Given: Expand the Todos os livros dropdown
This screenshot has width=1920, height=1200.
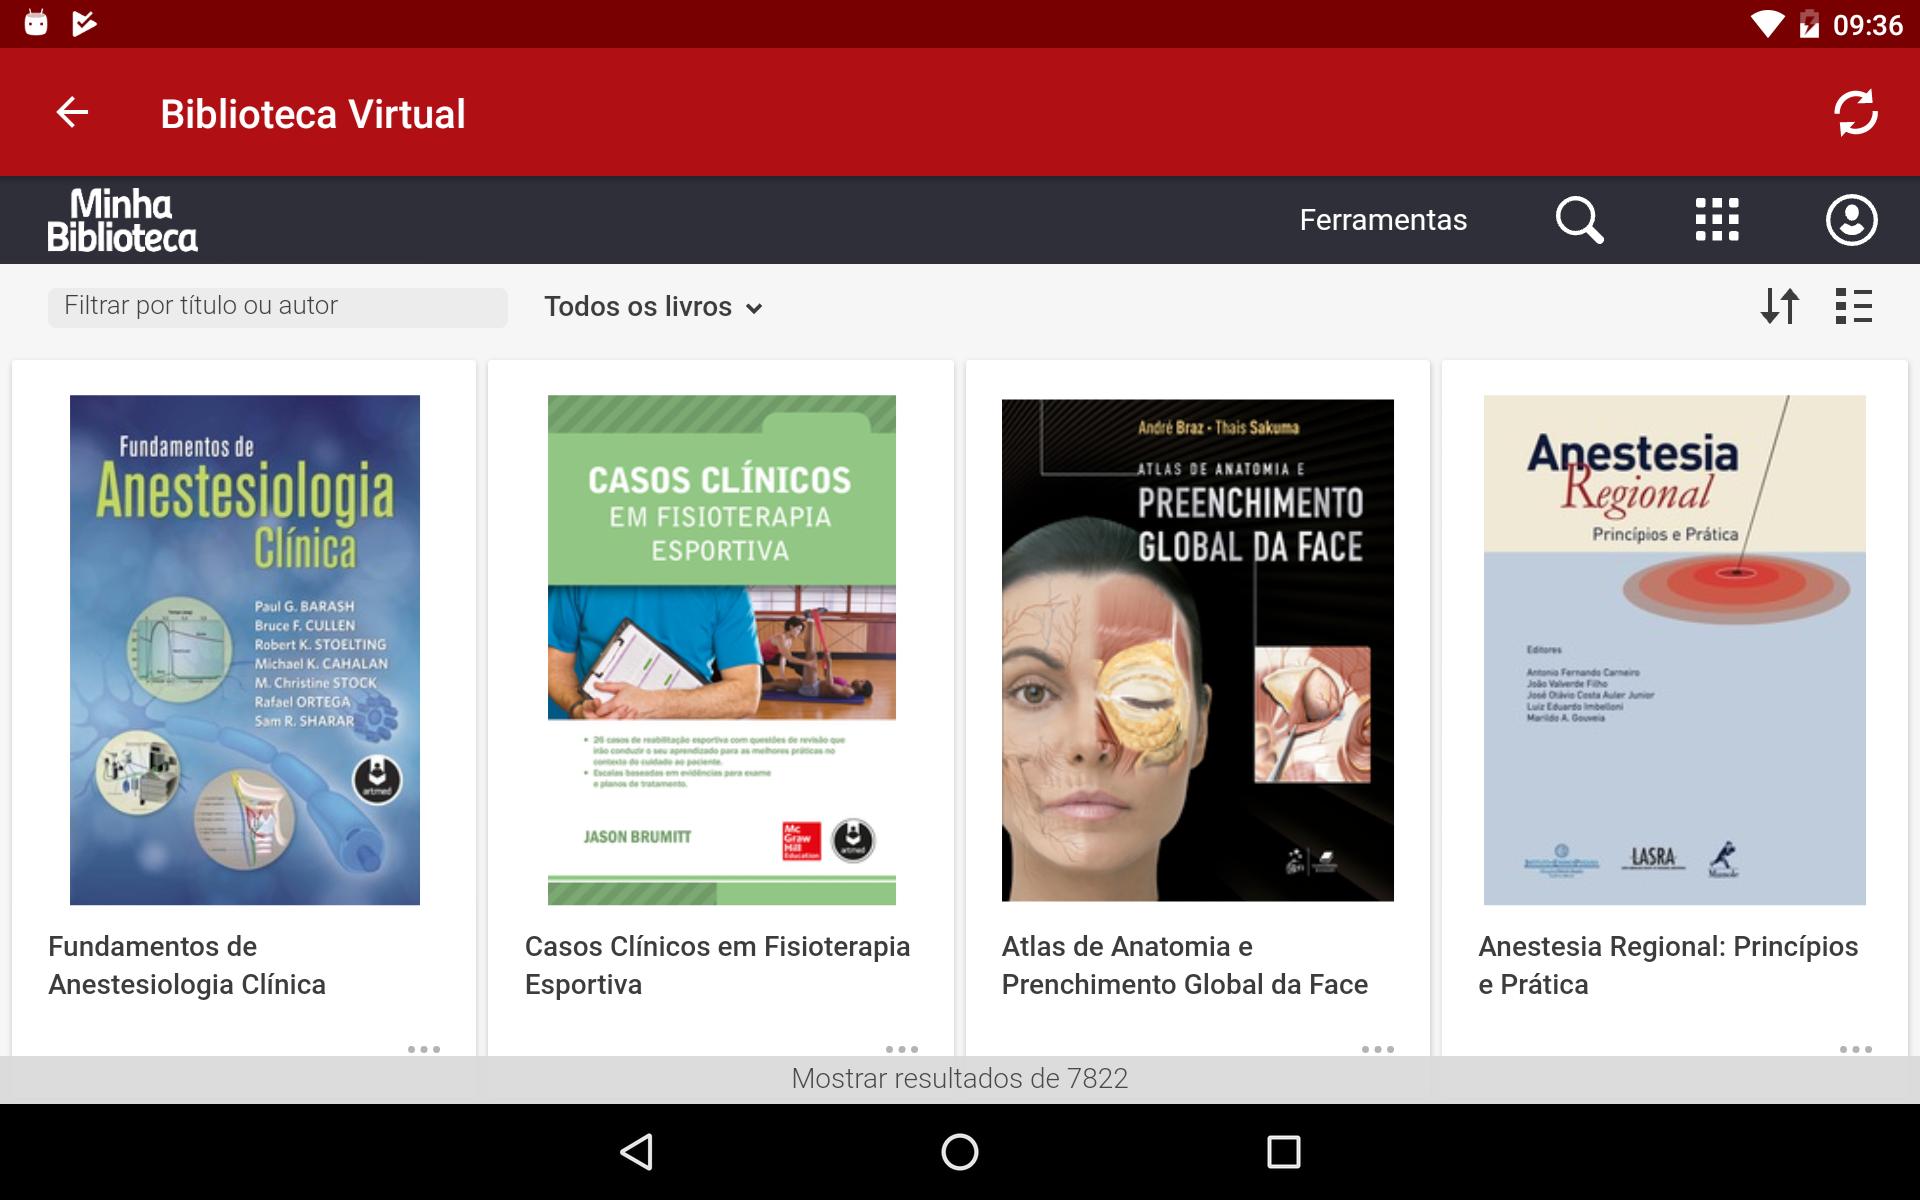Looking at the screenshot, I should coord(653,307).
